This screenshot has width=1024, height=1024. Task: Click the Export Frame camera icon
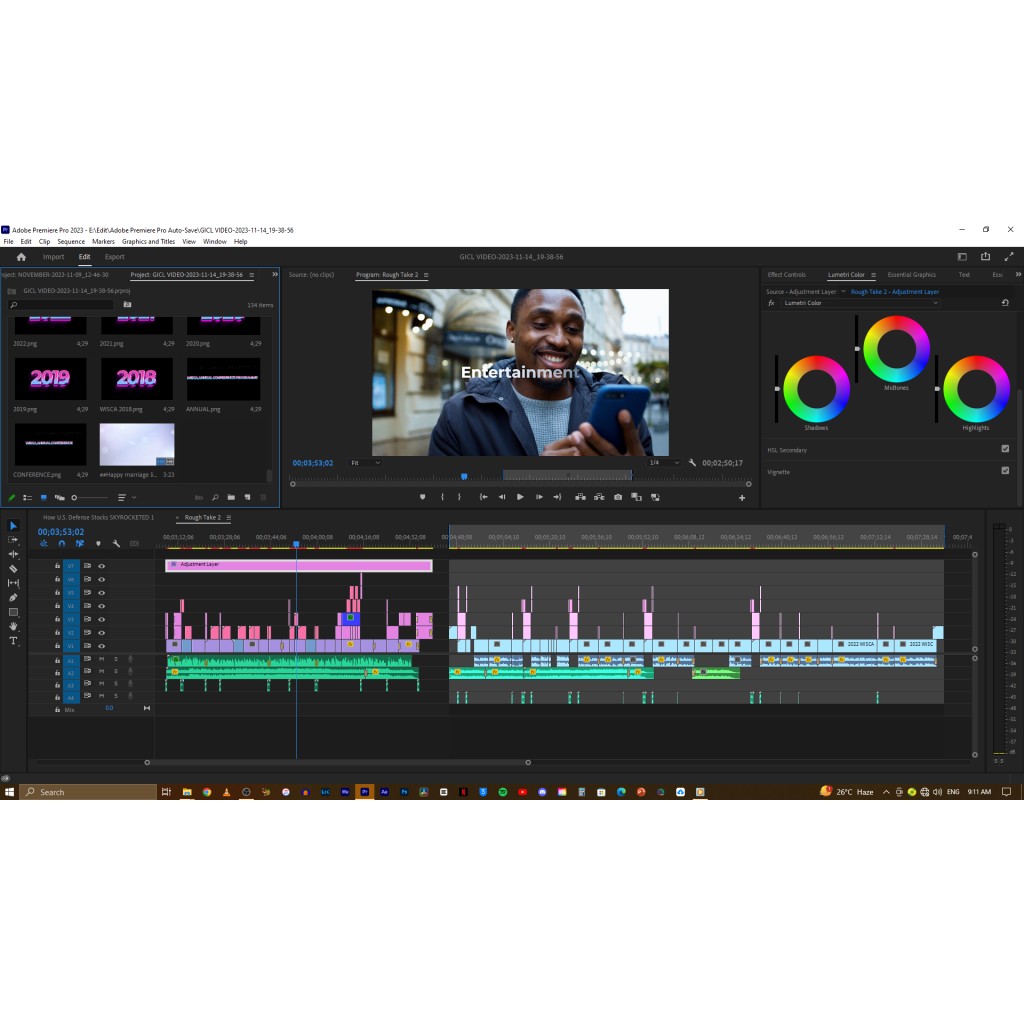[x=617, y=497]
